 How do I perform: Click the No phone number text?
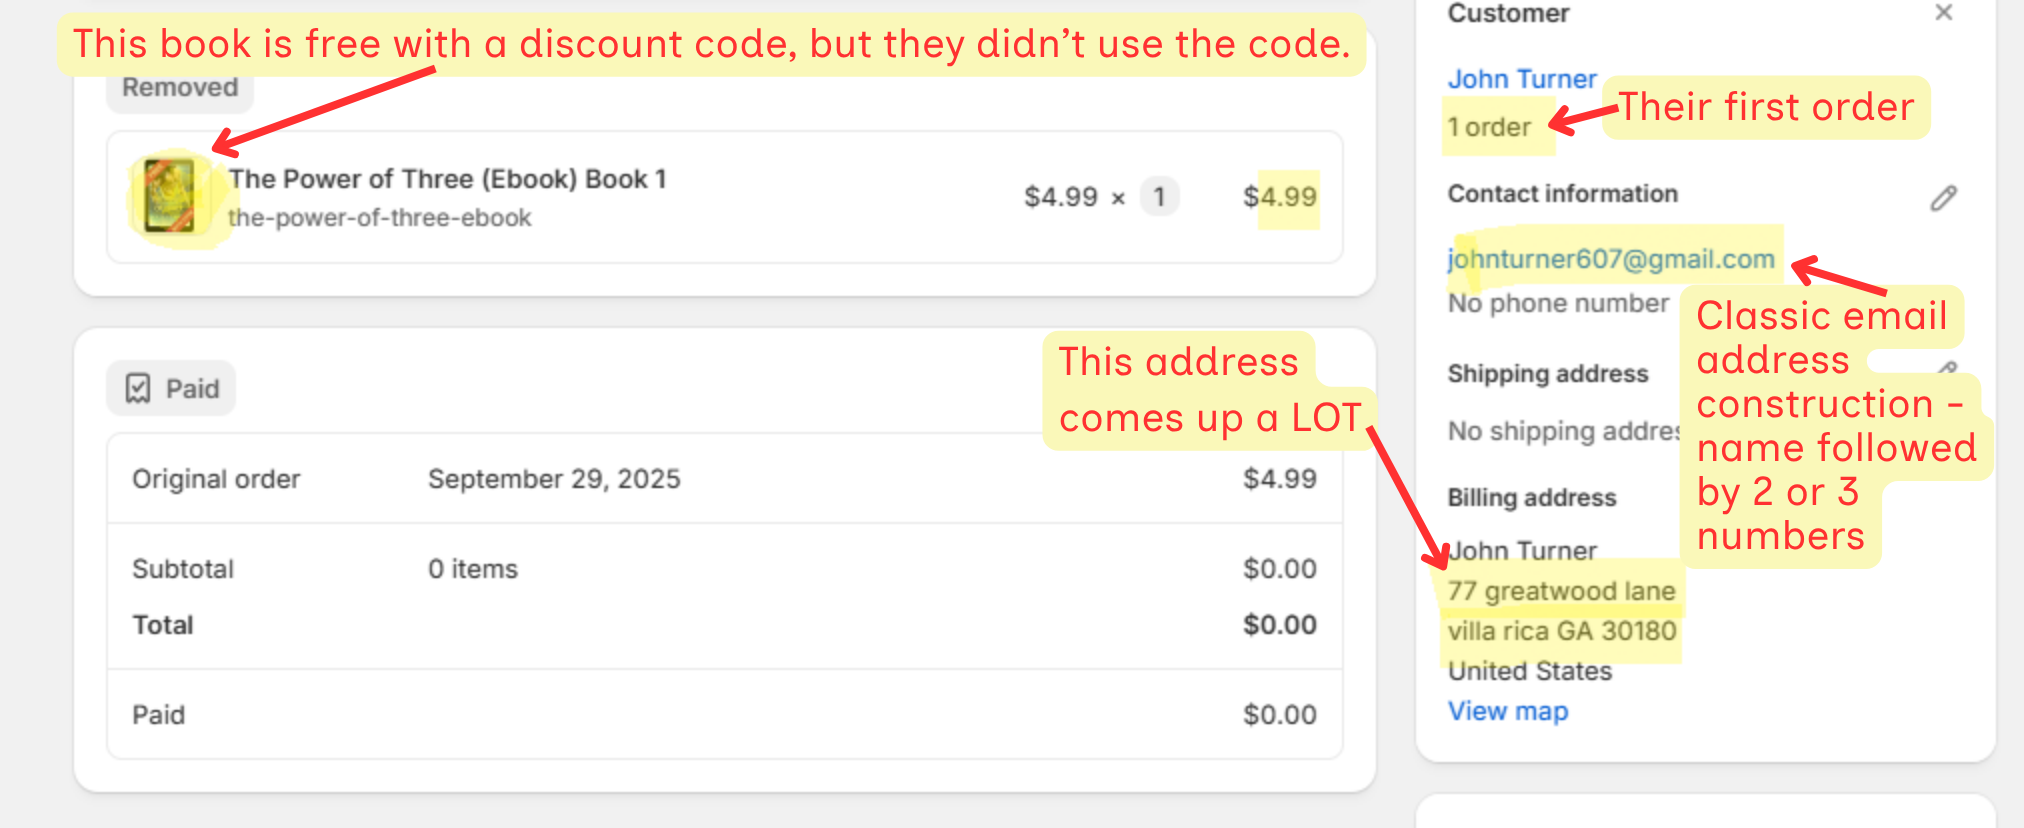(x=1557, y=303)
